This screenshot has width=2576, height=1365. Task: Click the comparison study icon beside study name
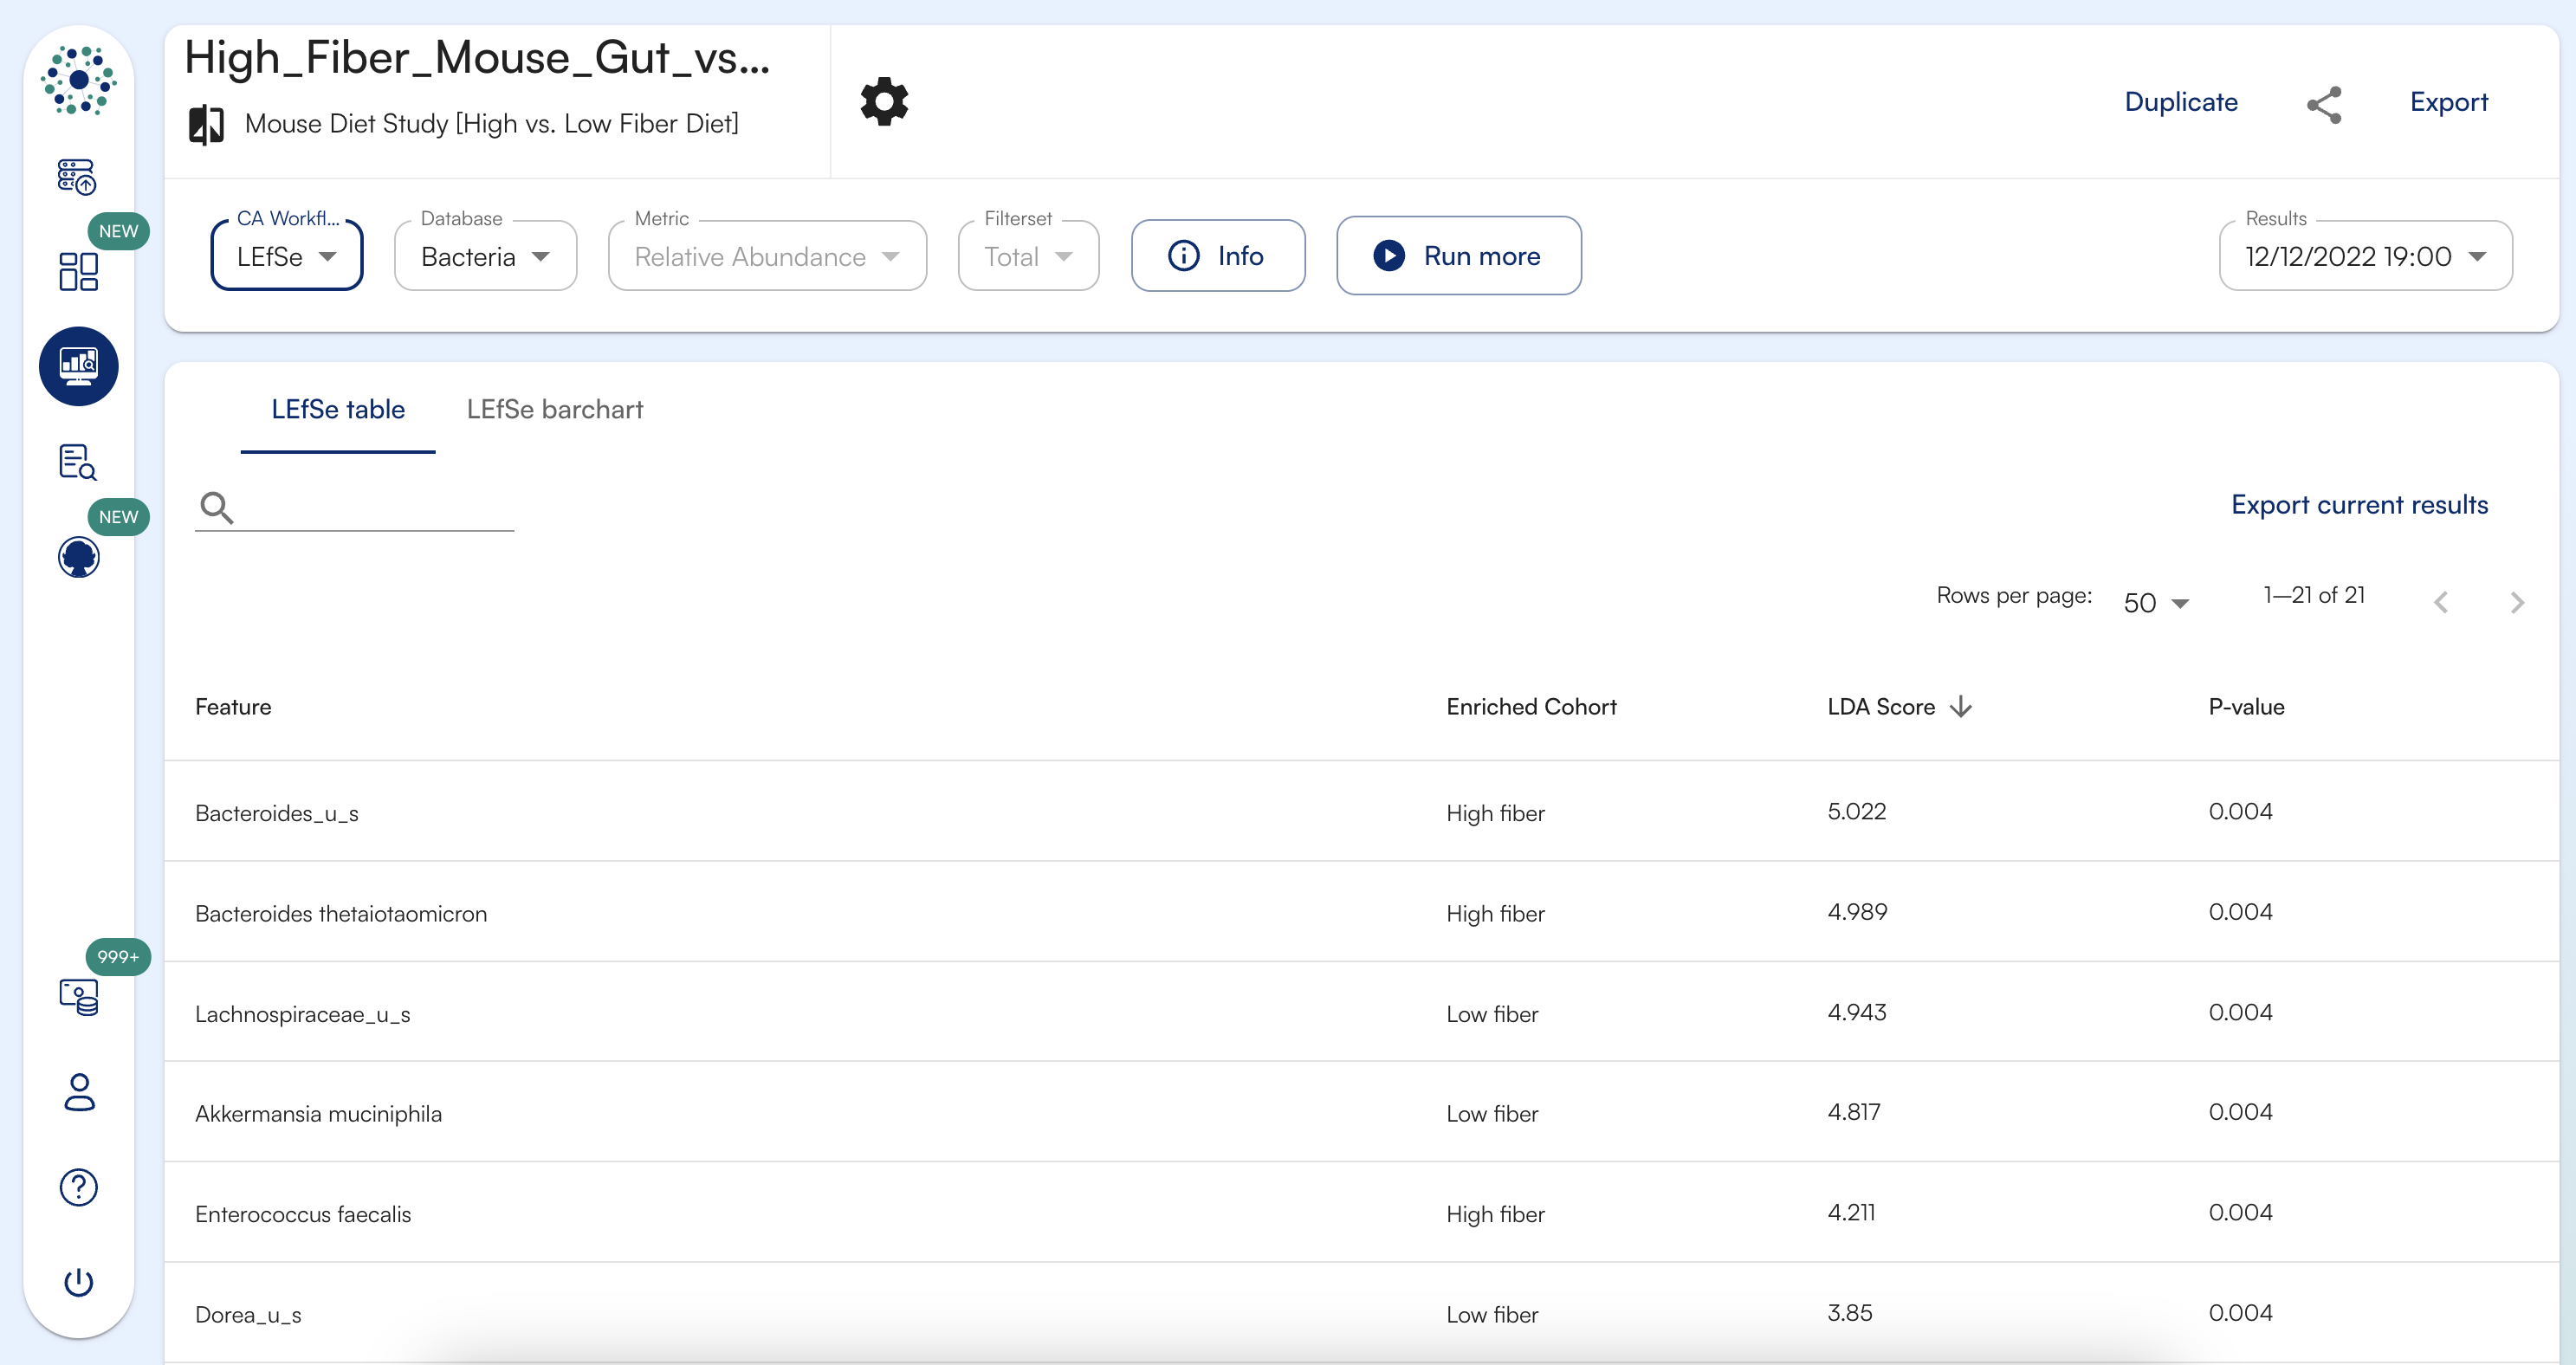pos(206,125)
